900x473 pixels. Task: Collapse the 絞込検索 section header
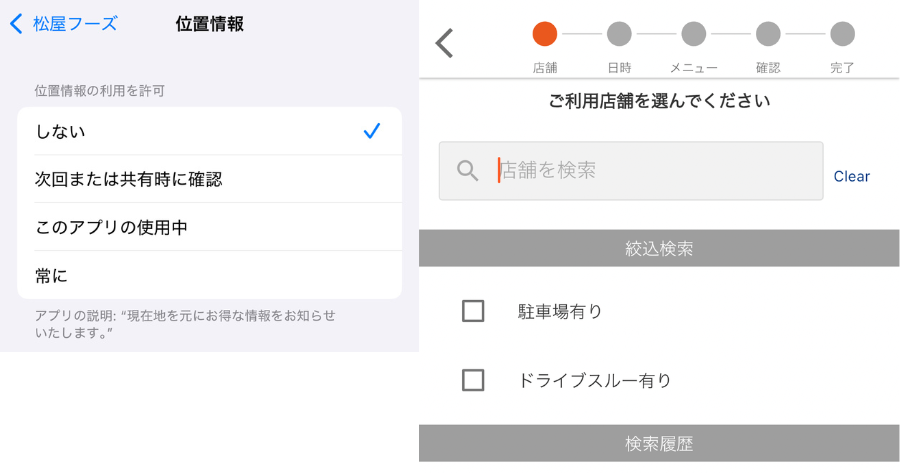pyautogui.click(x=659, y=248)
